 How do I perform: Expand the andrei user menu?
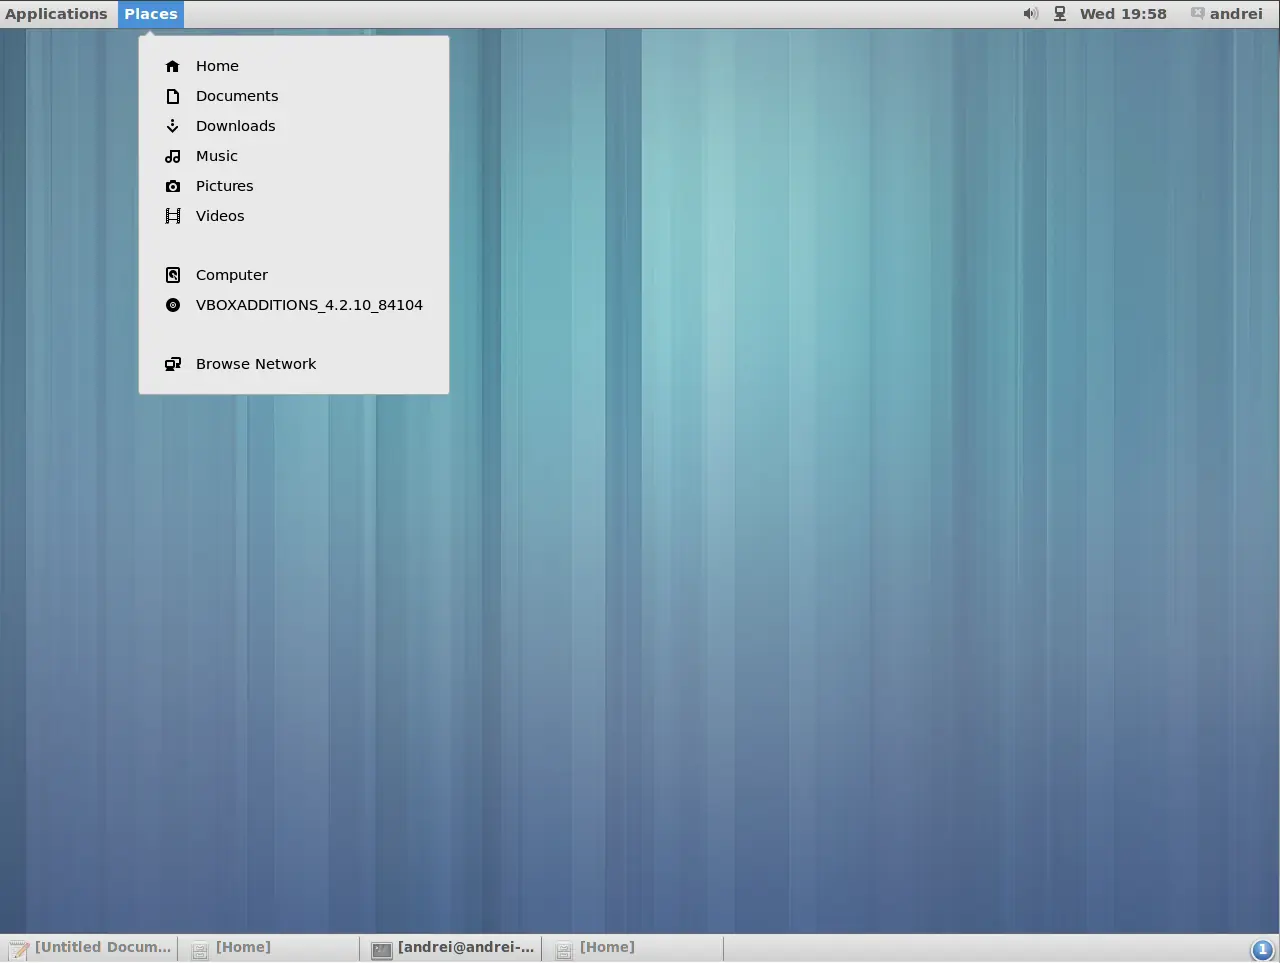(1227, 14)
